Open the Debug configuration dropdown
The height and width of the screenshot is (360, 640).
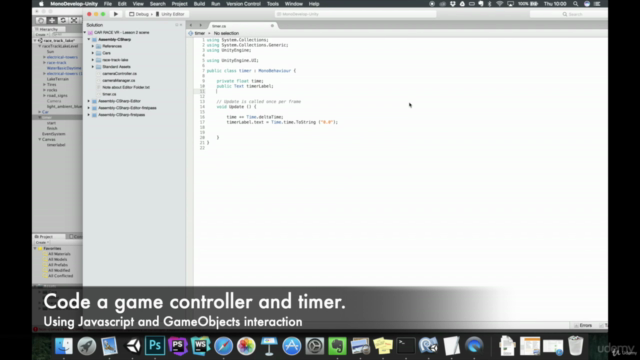click(x=139, y=14)
